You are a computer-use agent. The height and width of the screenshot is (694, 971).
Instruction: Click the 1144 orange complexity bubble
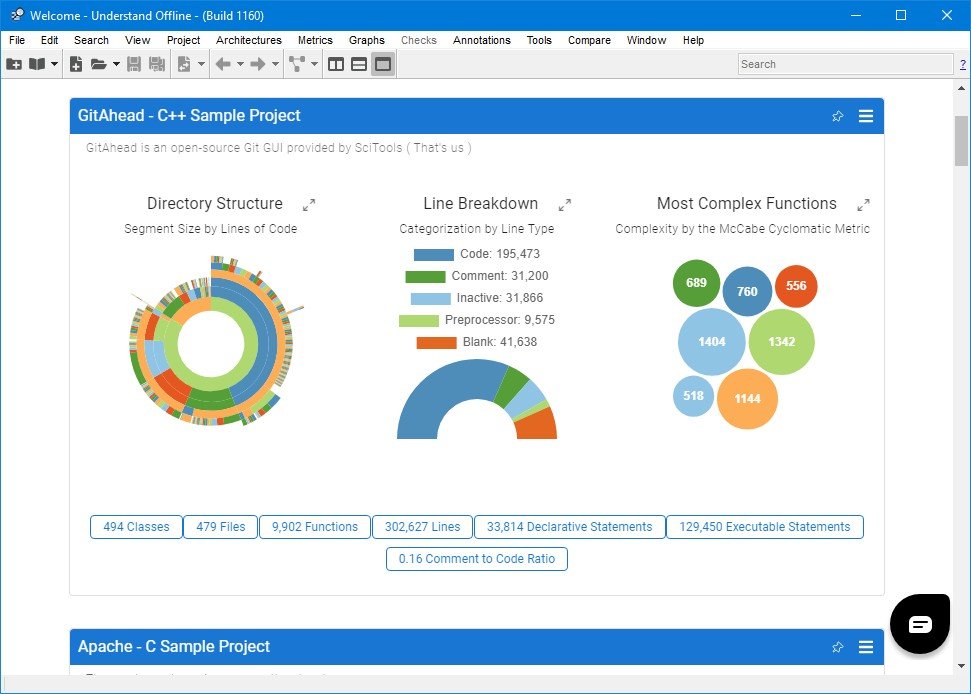(747, 399)
